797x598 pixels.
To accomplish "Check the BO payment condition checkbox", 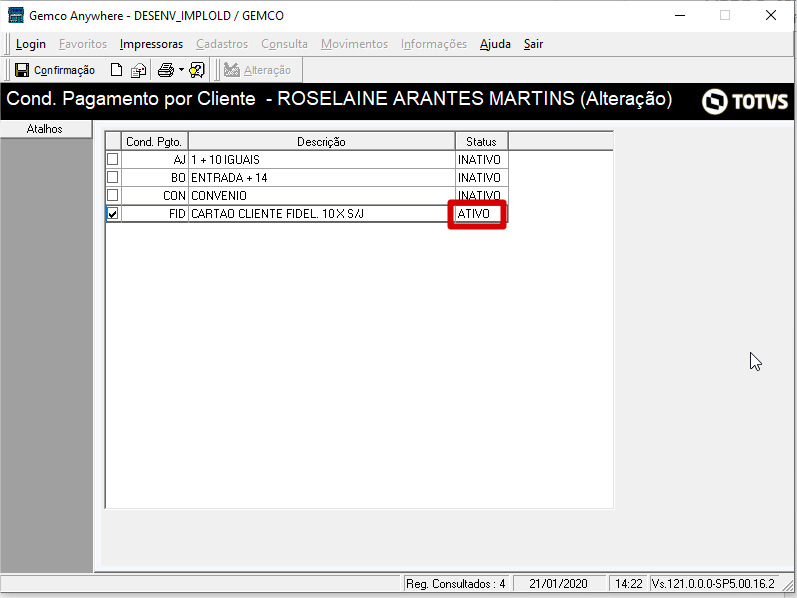I will coord(113,177).
